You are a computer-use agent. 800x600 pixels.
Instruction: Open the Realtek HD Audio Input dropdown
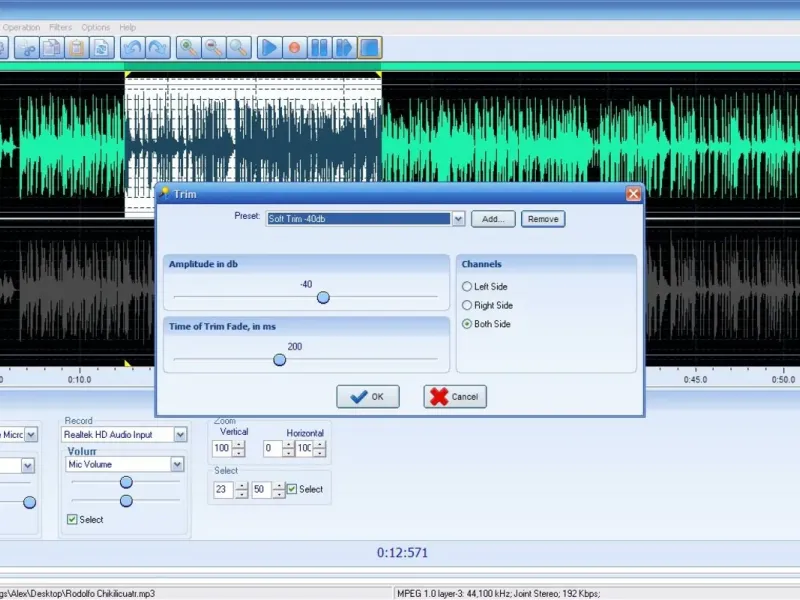[x=178, y=435]
